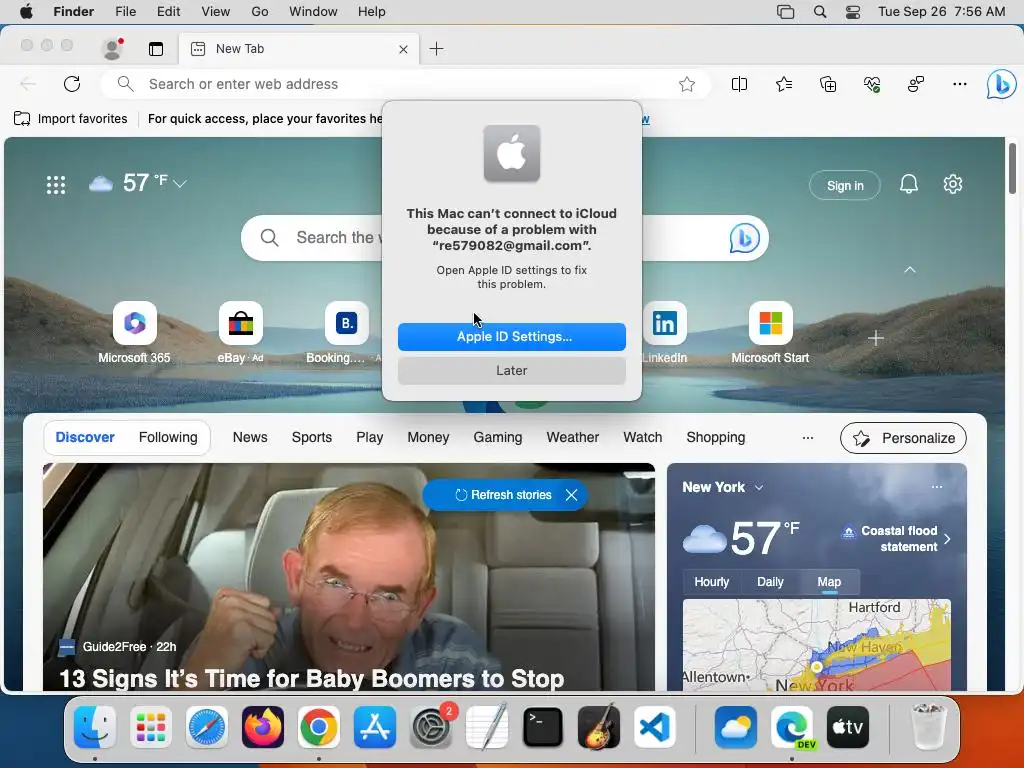This screenshot has height=768, width=1024.
Task: Click the Sign in button
Action: coord(844,185)
